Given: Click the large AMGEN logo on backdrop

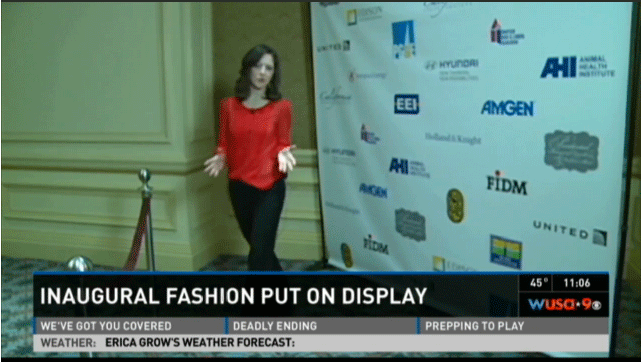Looking at the screenshot, I should click(507, 108).
